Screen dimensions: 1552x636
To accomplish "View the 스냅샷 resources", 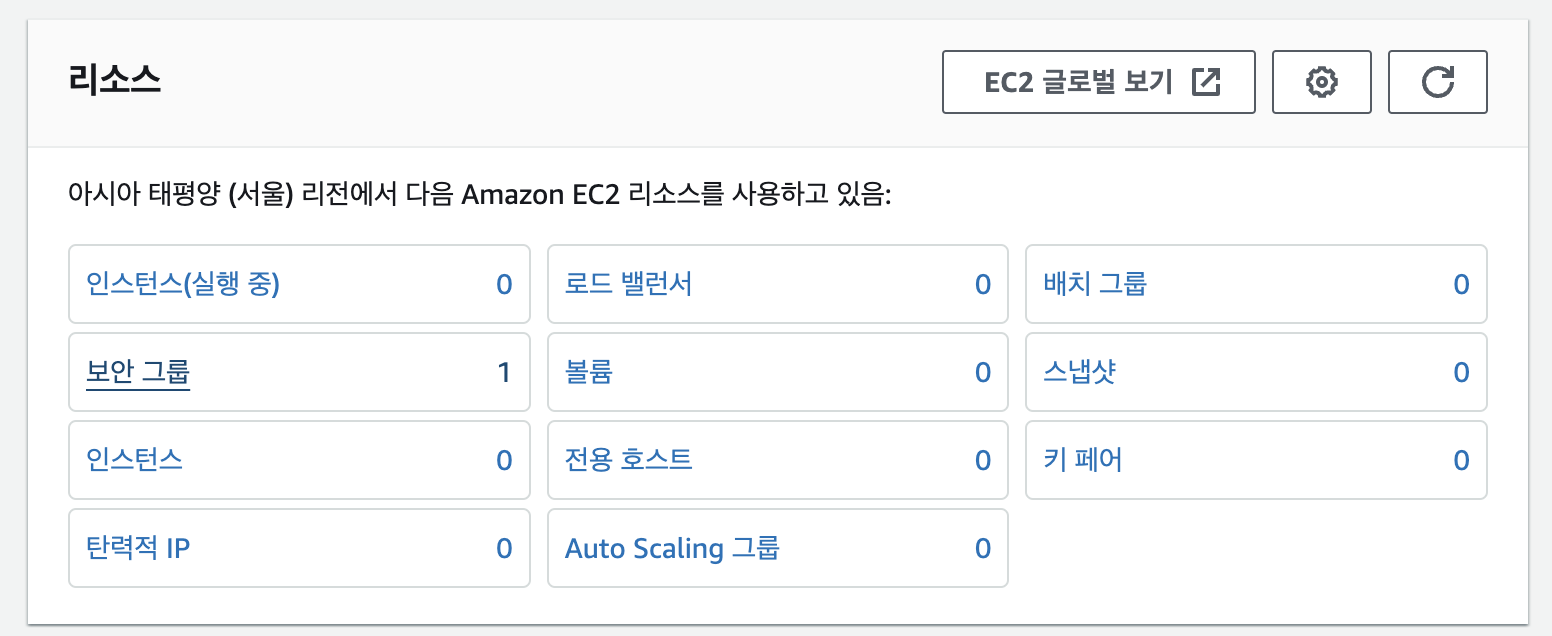I will click(x=1079, y=373).
